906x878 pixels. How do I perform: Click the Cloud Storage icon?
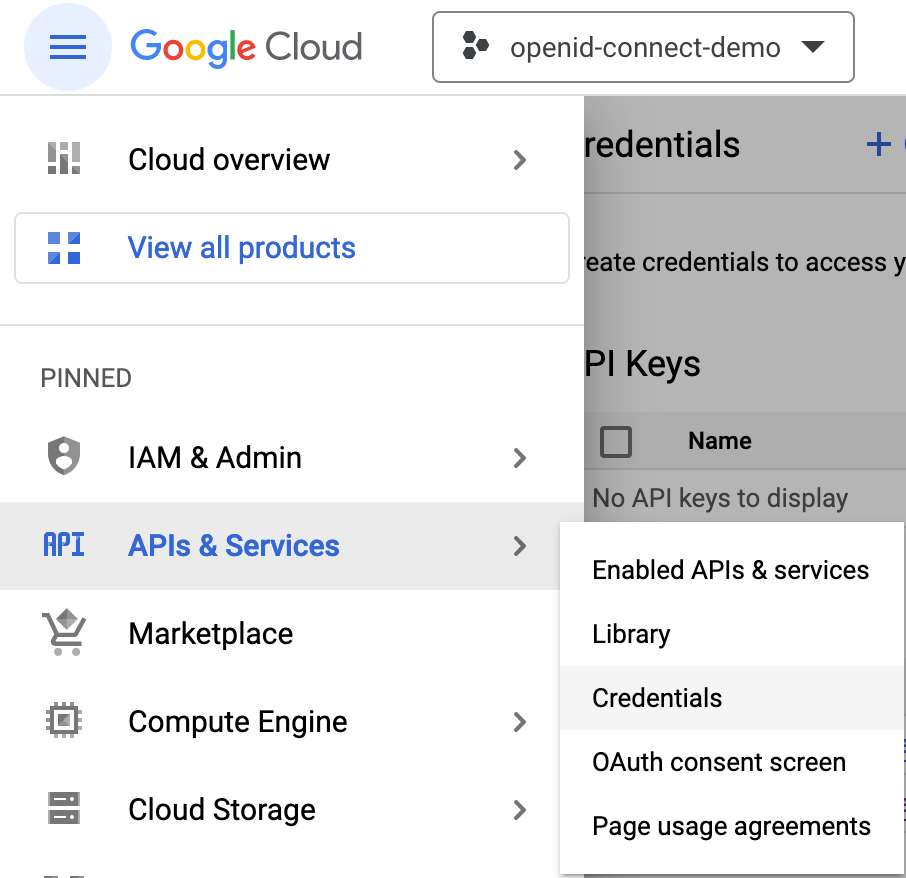coord(64,809)
